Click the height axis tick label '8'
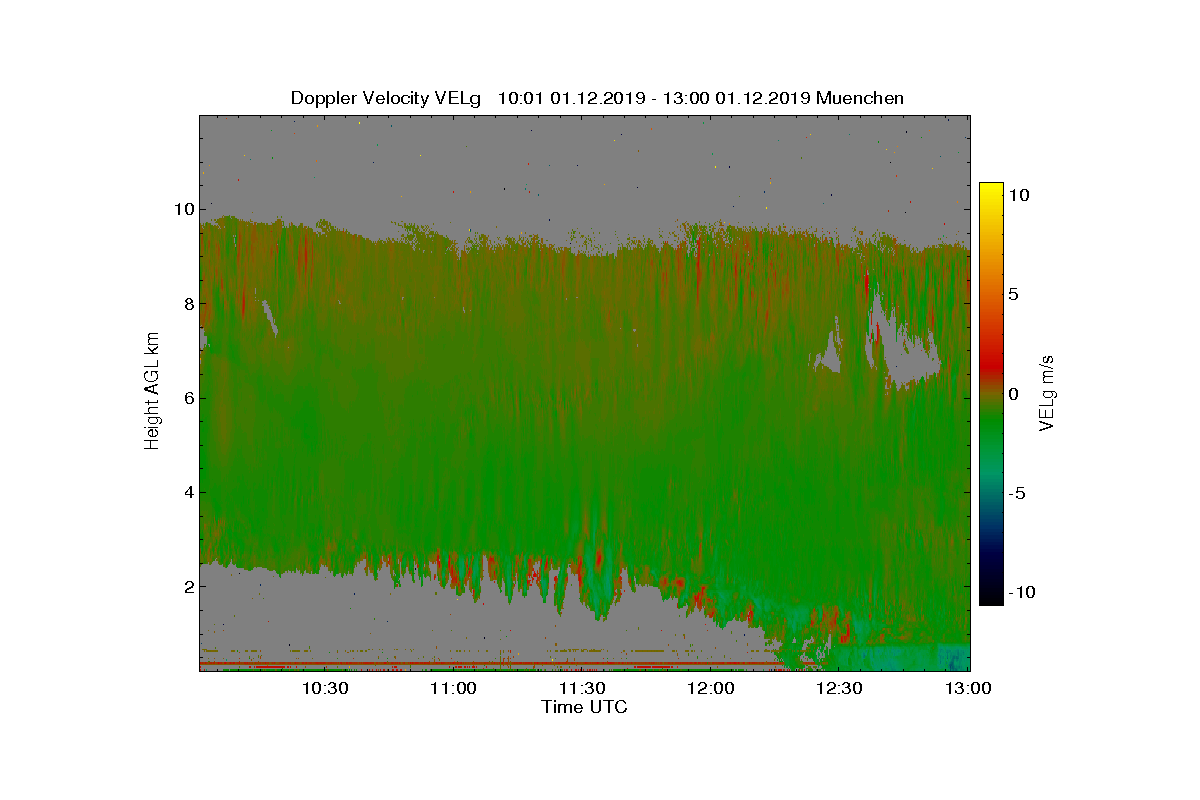 (x=188, y=303)
